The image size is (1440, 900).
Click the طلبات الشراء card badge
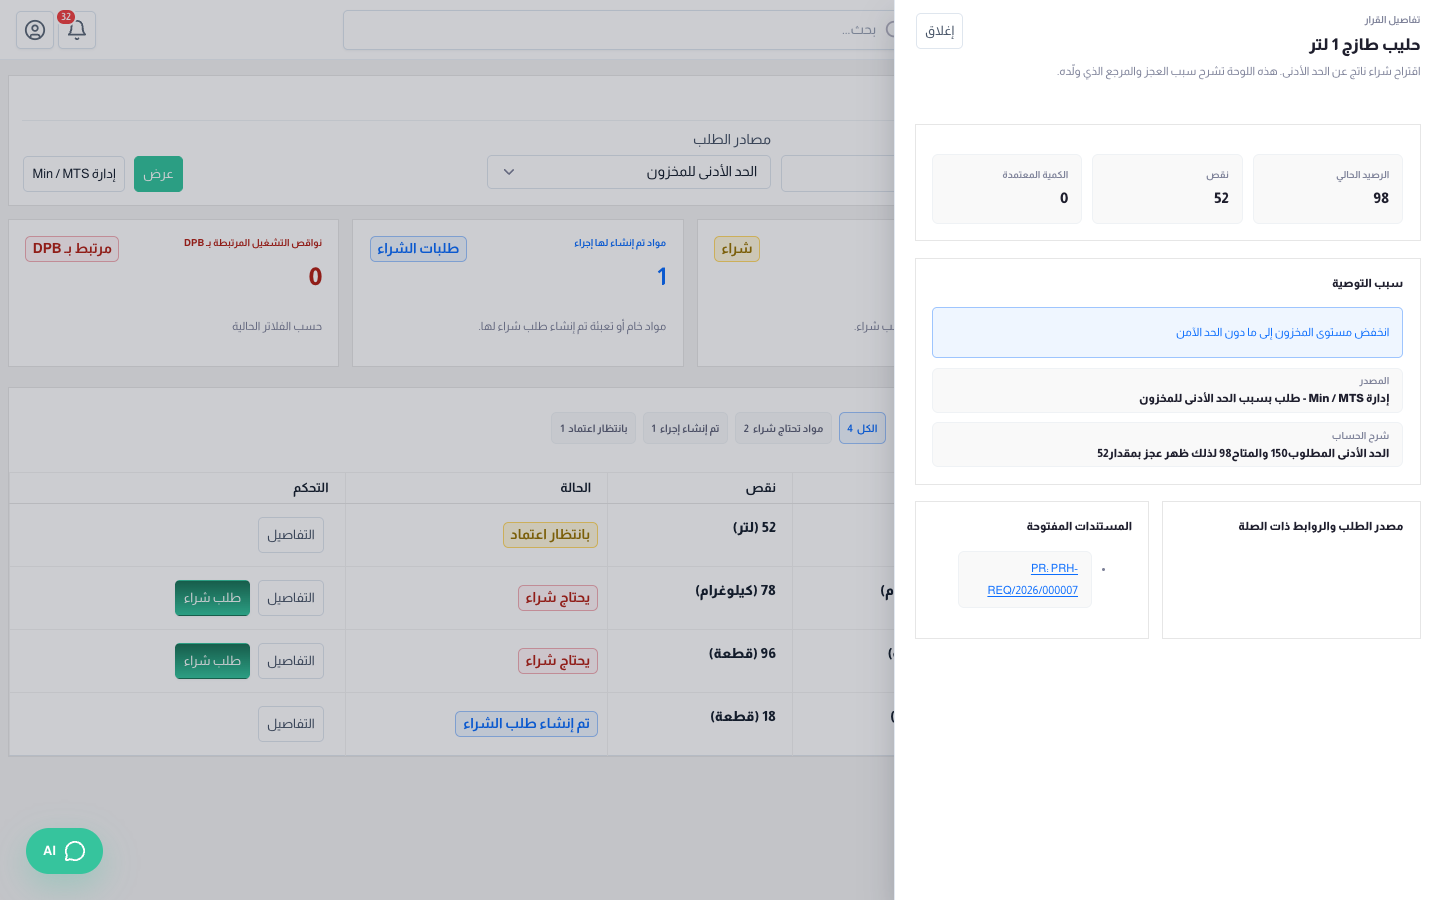(418, 249)
